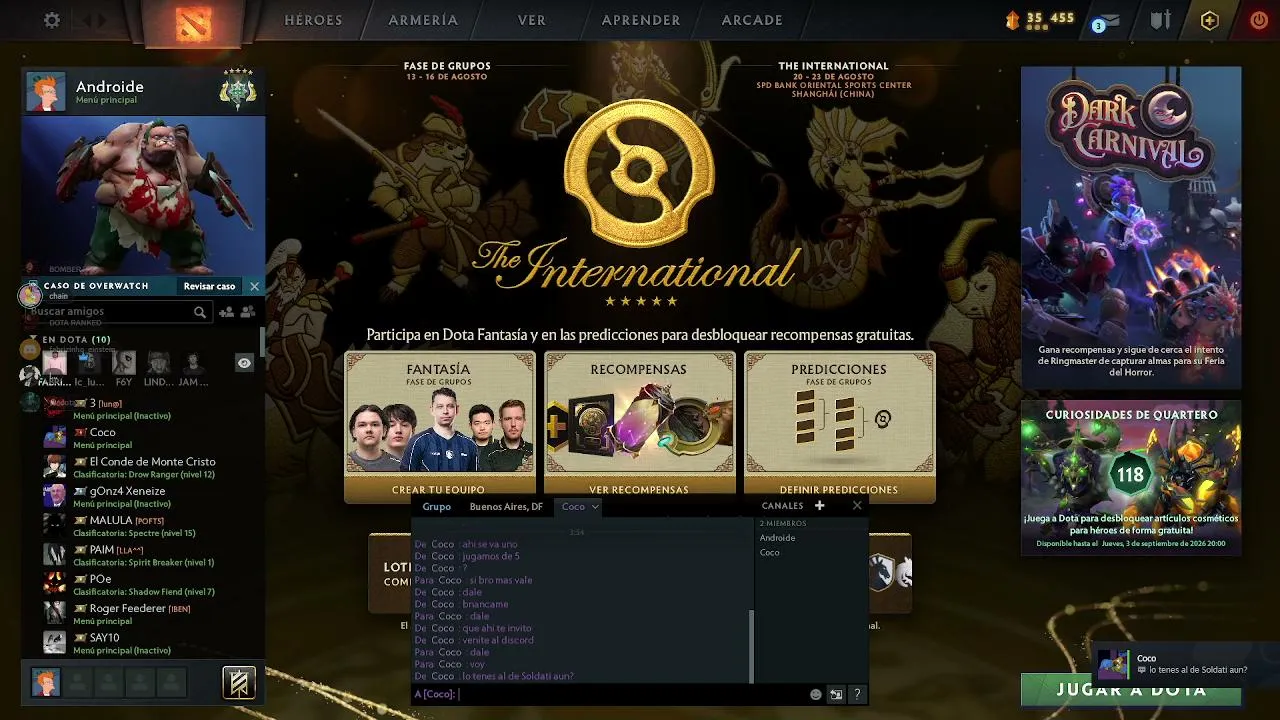Click the chat message input field
Screen dimensions: 1280x720
point(610,694)
